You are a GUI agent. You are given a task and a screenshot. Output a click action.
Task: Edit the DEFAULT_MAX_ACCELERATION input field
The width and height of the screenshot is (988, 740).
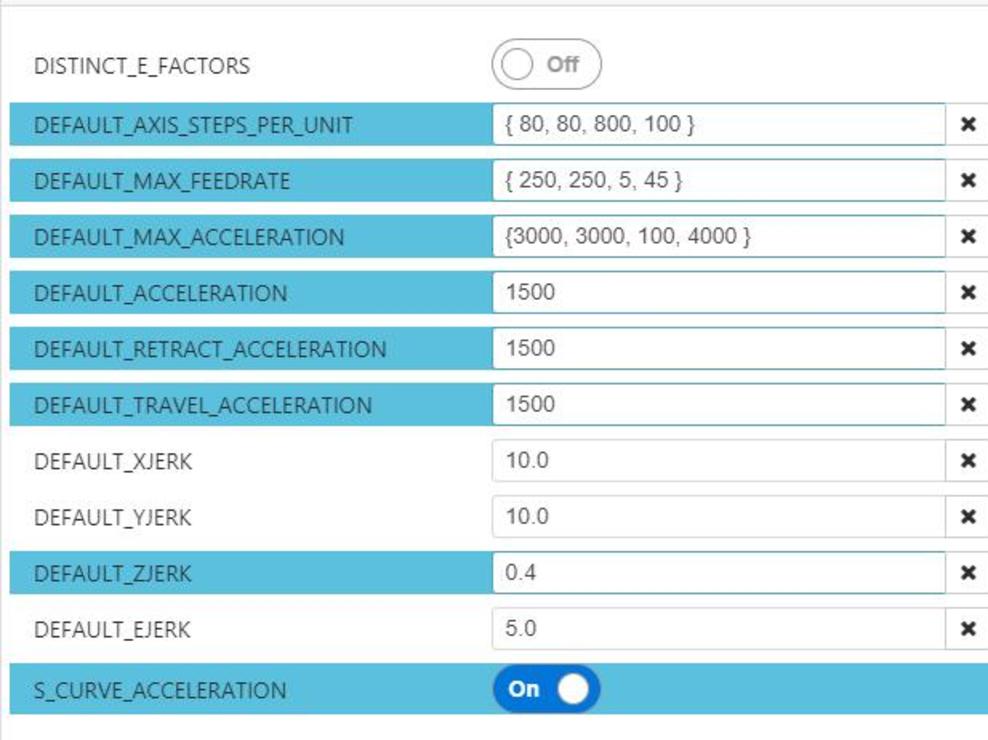pos(718,237)
